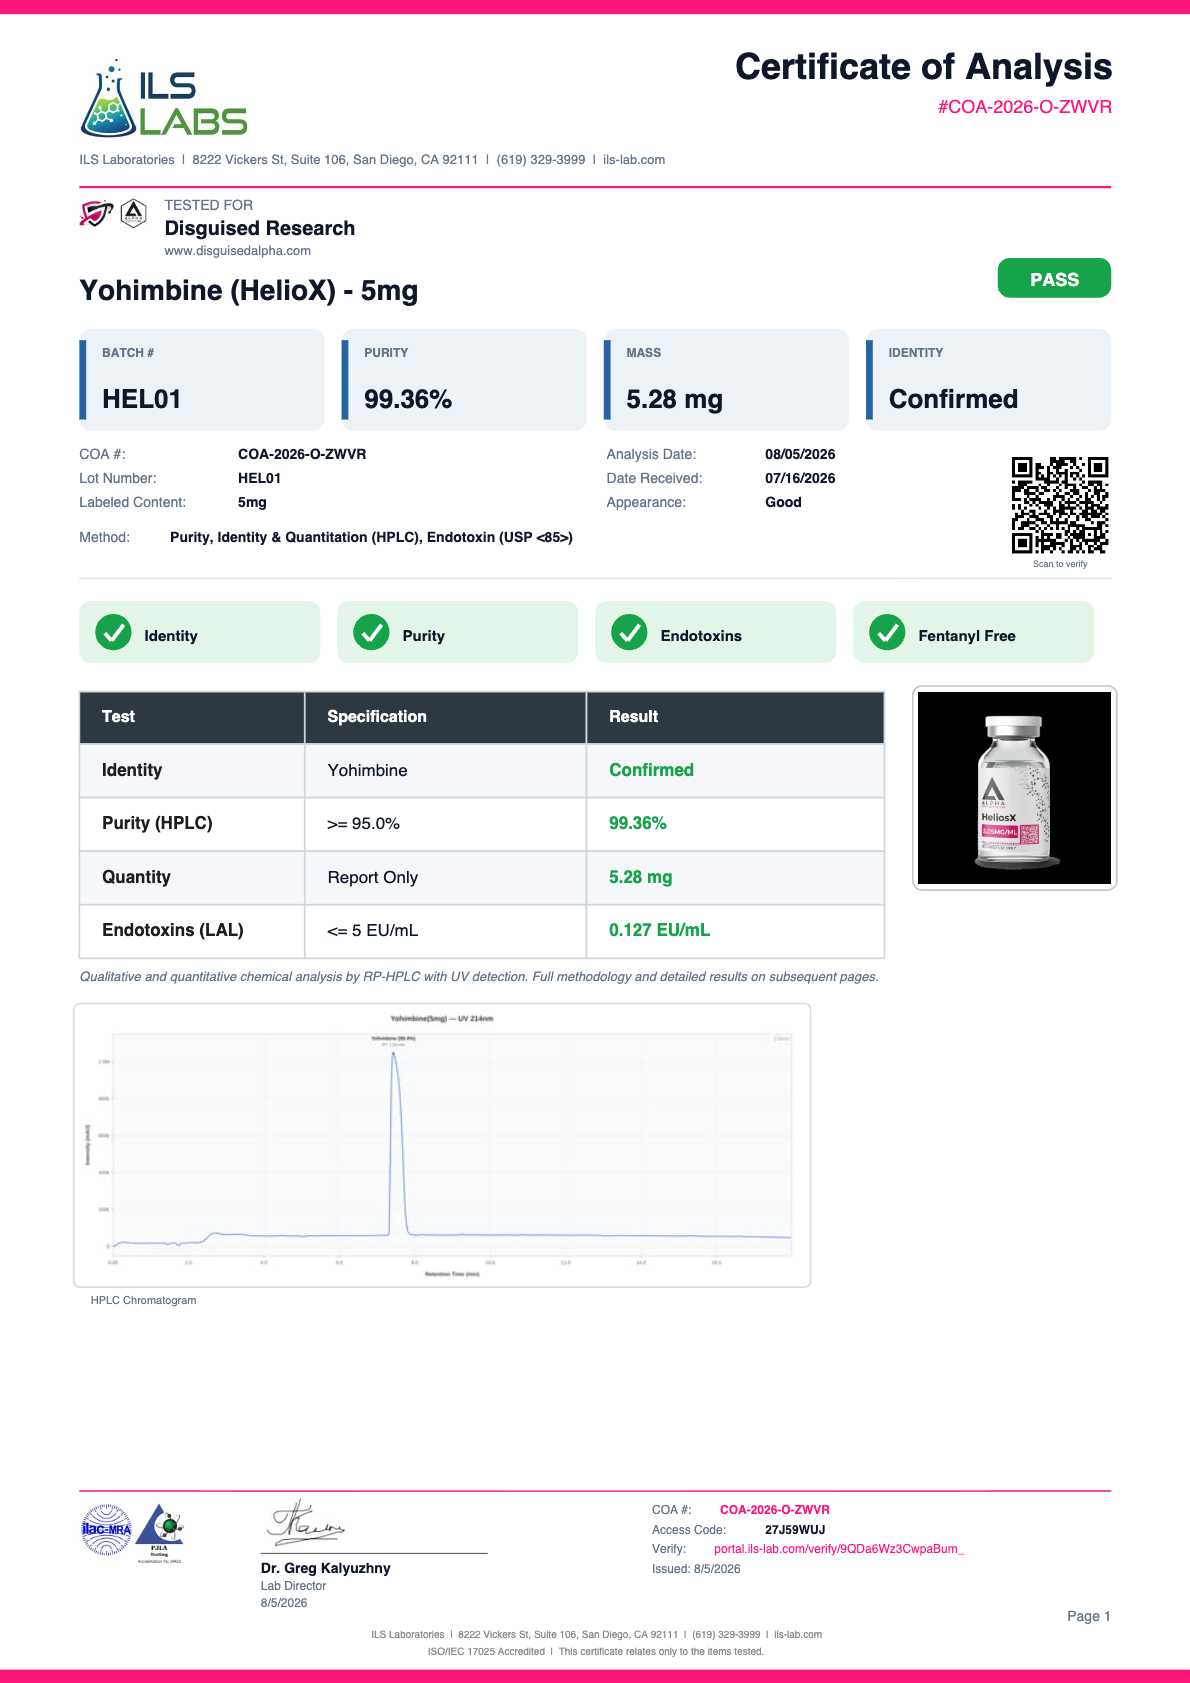Click the green Identity checkmark icon

pos(113,632)
